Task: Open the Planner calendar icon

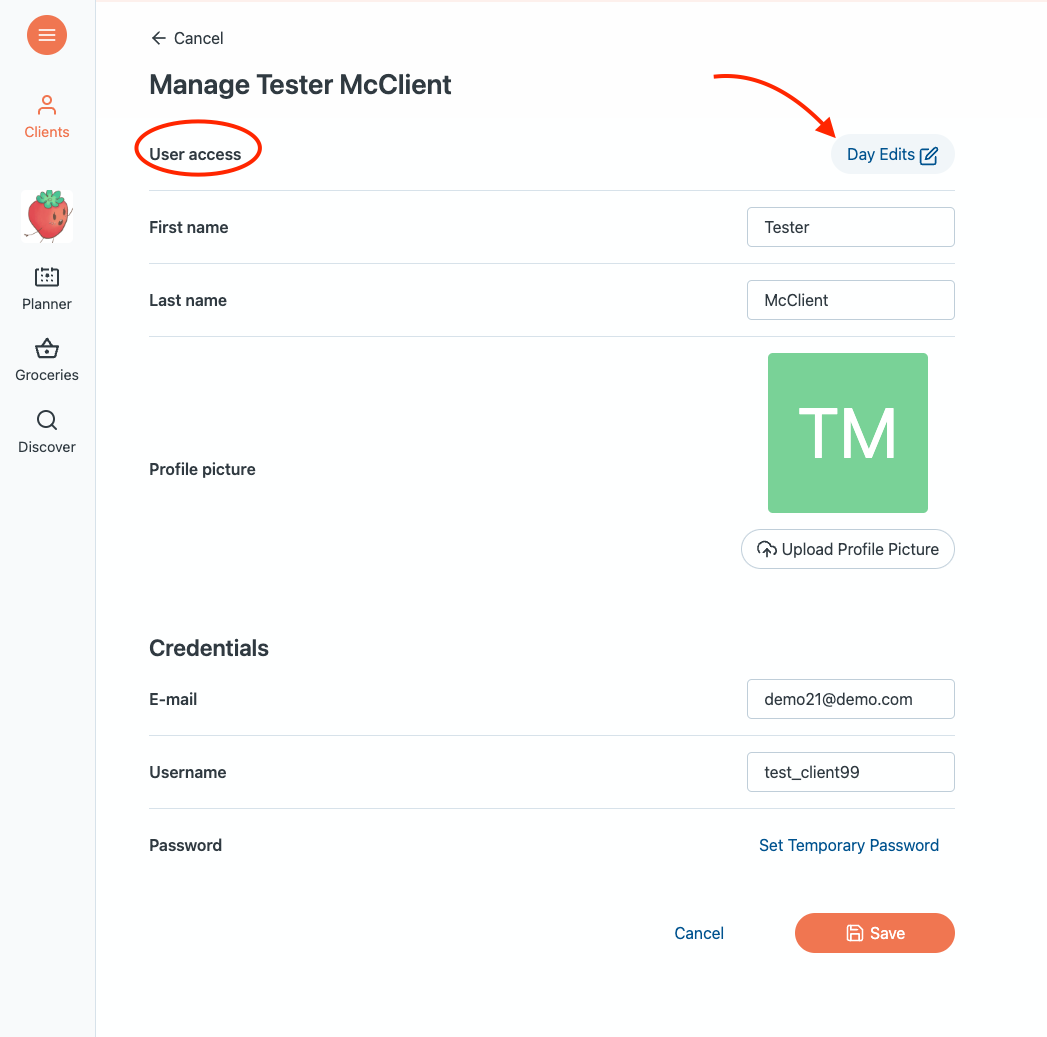Action: pyautogui.click(x=47, y=277)
